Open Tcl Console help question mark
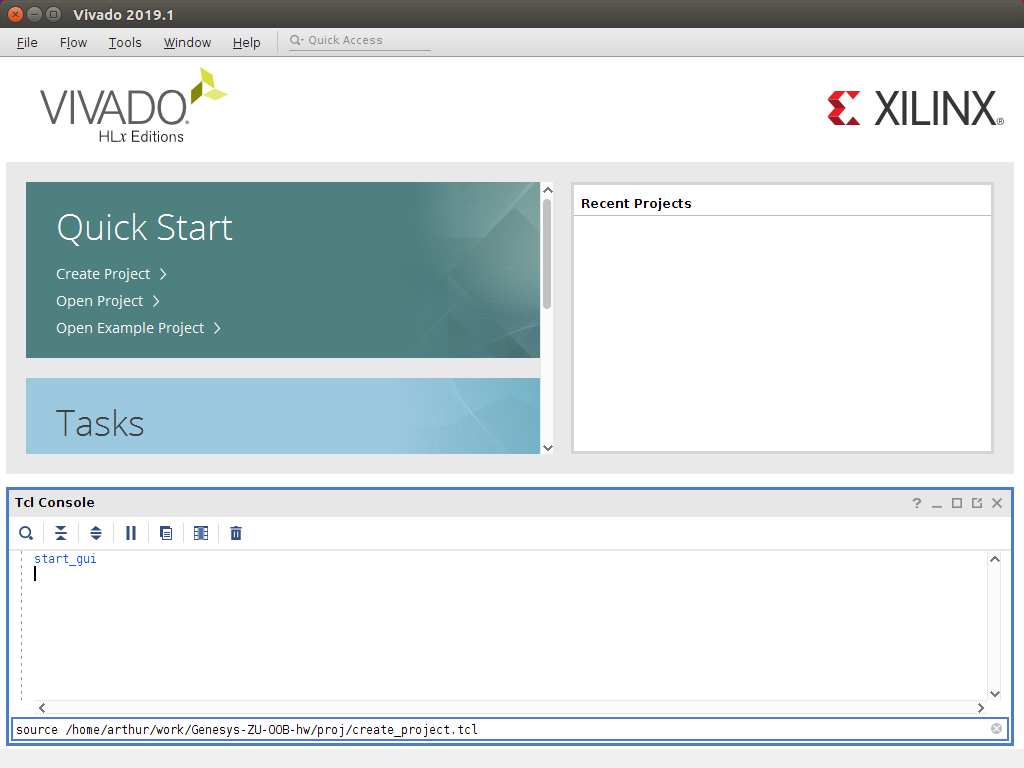Viewport: 1024px width, 768px height. point(917,503)
